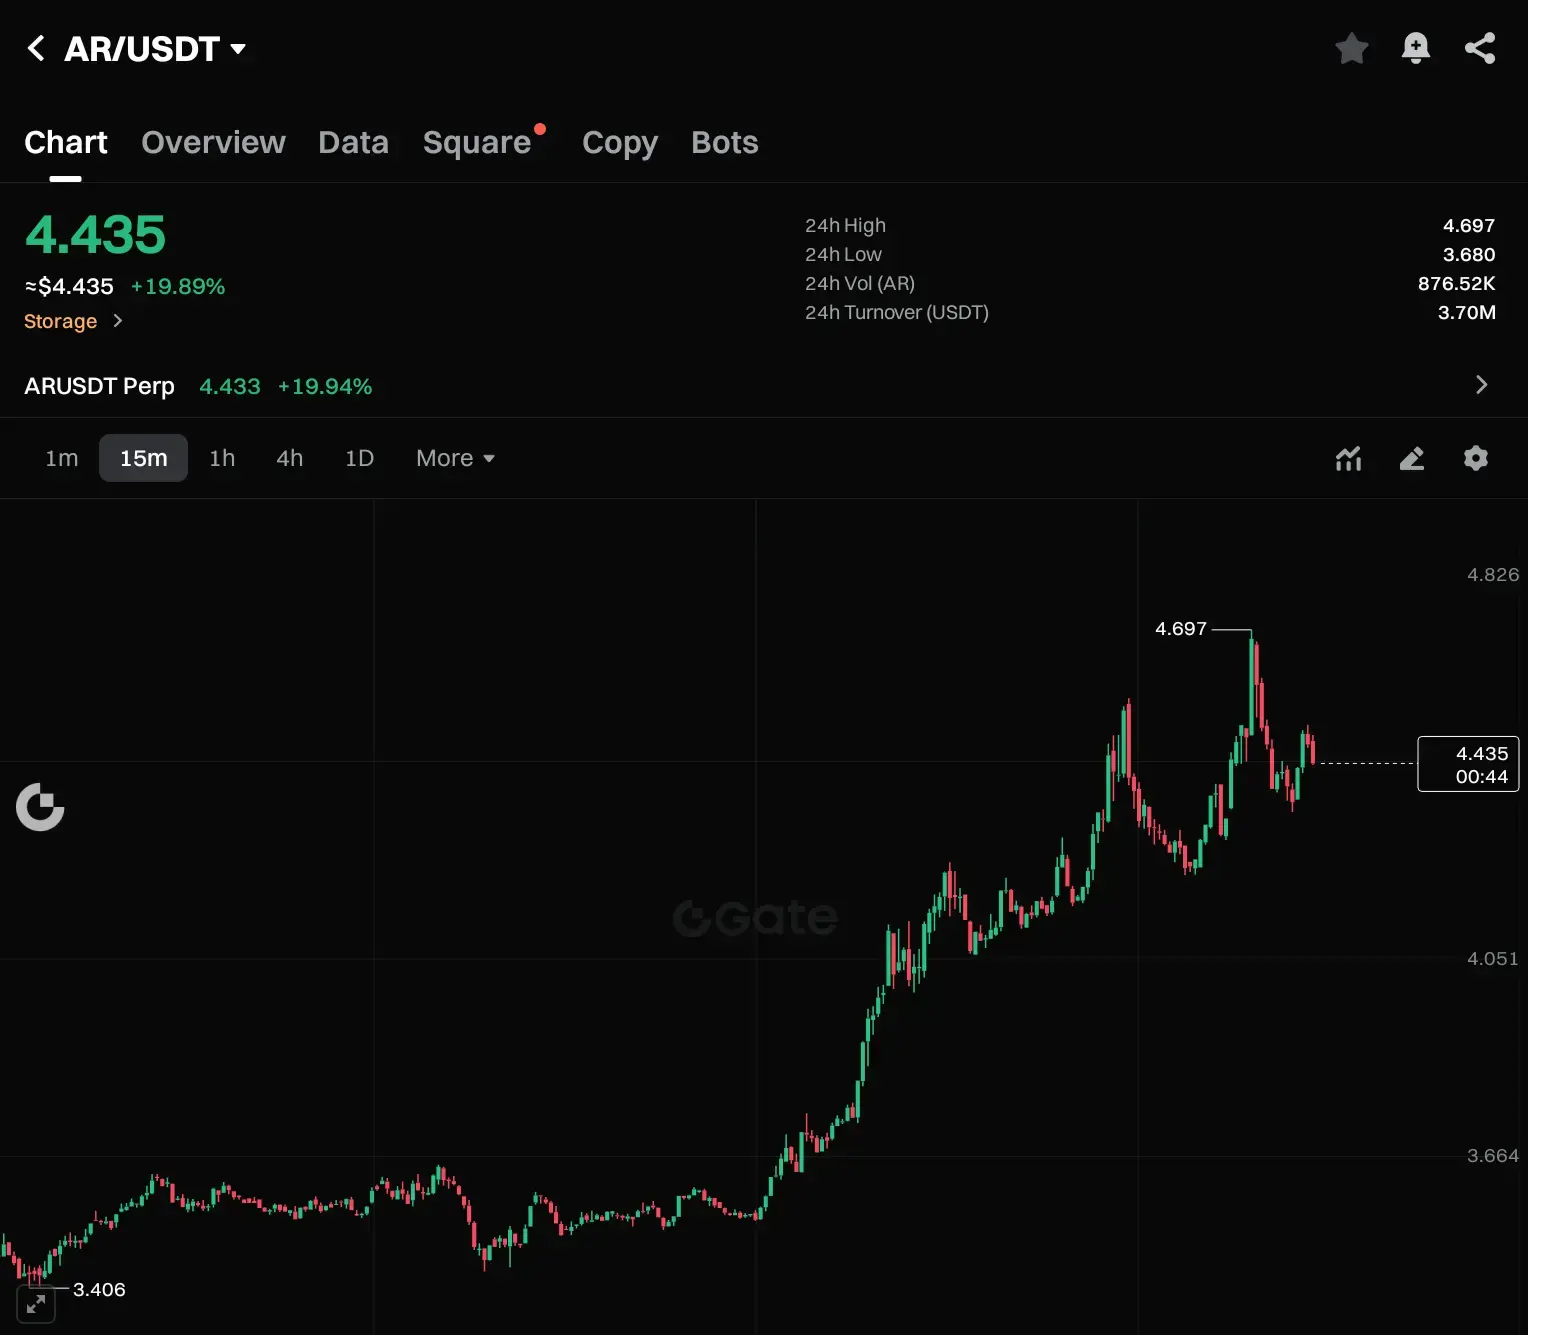The width and height of the screenshot is (1547, 1335).
Task: Open the Bots tab
Action: pyautogui.click(x=725, y=142)
